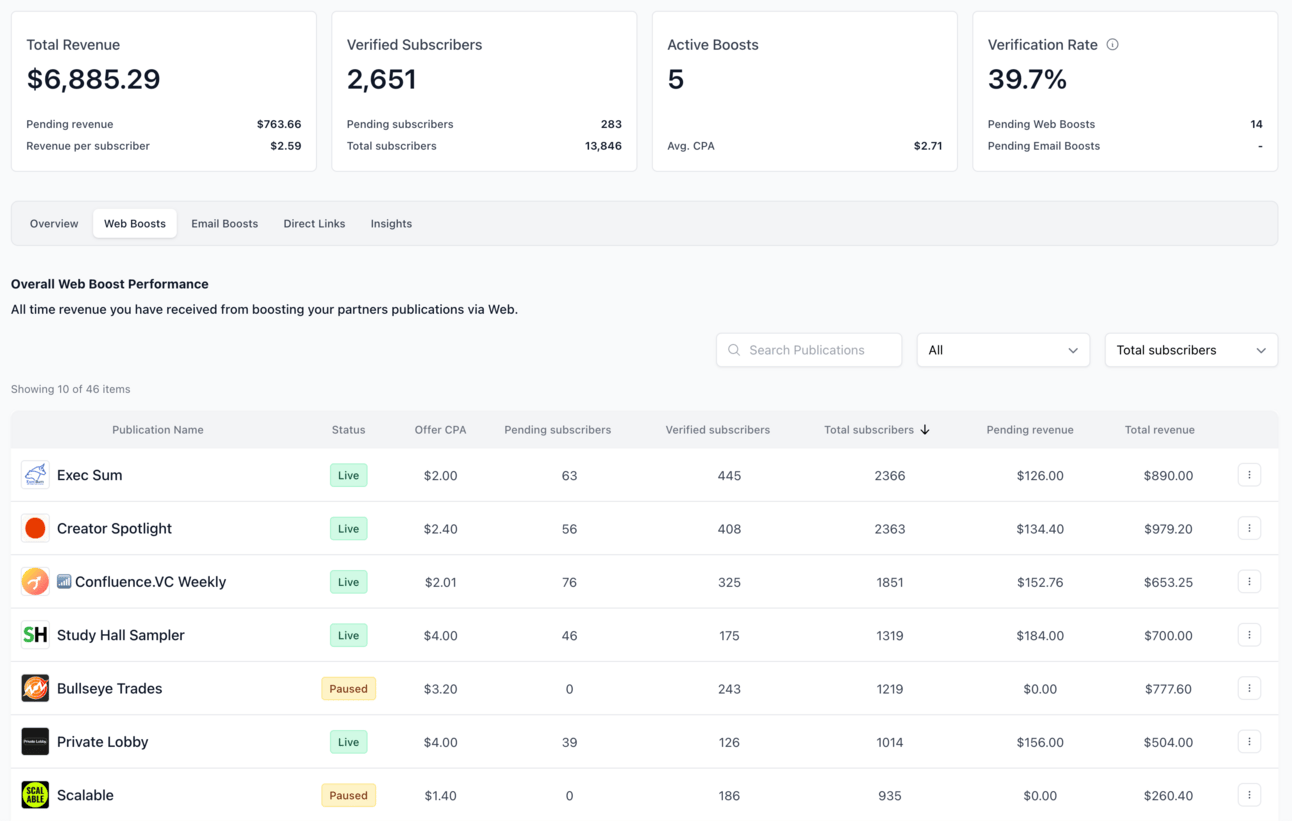Go to the Insights tab
This screenshot has height=821, width=1292.
point(391,224)
